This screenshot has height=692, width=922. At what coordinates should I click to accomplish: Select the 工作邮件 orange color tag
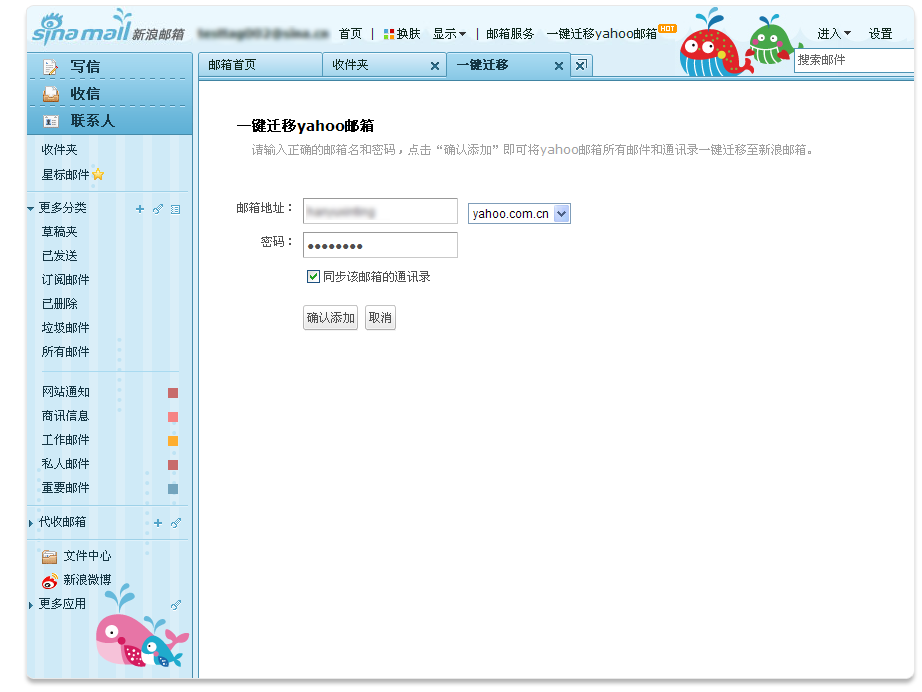click(173, 441)
